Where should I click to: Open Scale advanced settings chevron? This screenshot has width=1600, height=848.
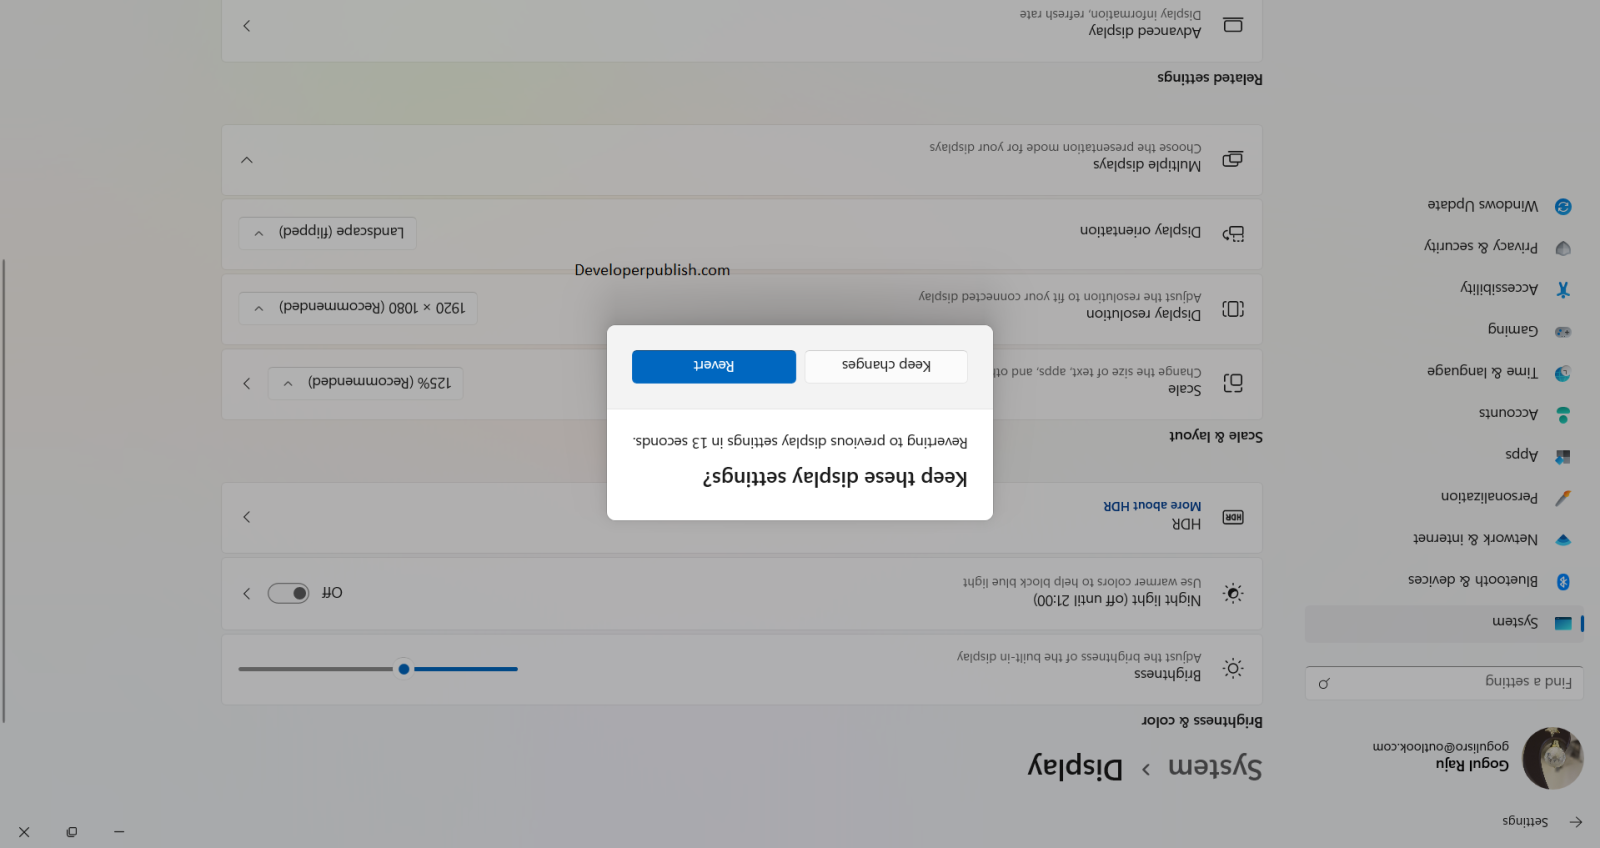point(247,384)
